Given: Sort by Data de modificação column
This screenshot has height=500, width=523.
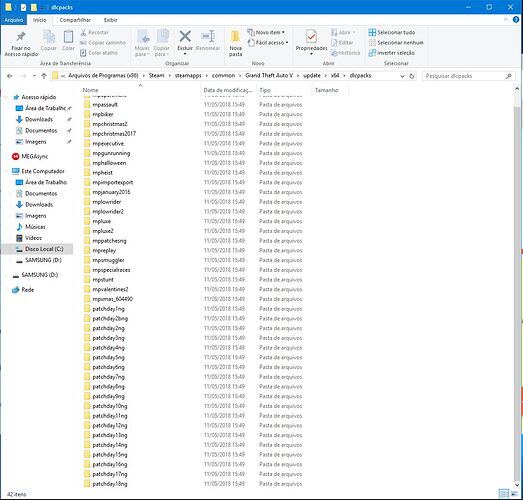Looking at the screenshot, I should [x=228, y=90].
